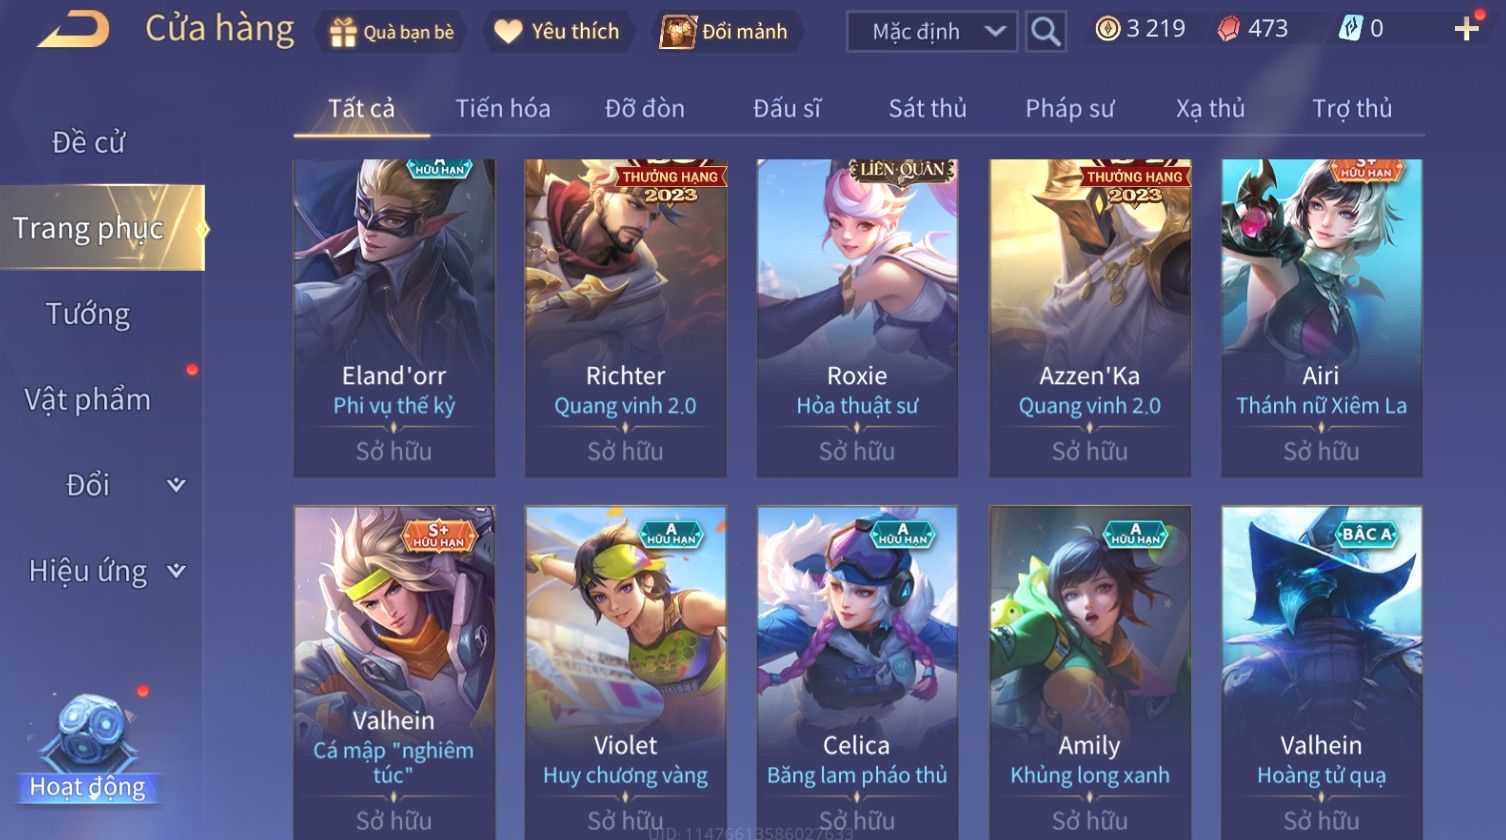Tap the plus icon to add currency

(1466, 29)
